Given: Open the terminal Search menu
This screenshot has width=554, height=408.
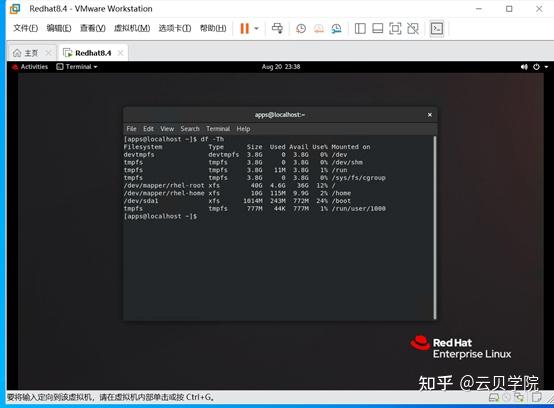Looking at the screenshot, I should pos(190,129).
